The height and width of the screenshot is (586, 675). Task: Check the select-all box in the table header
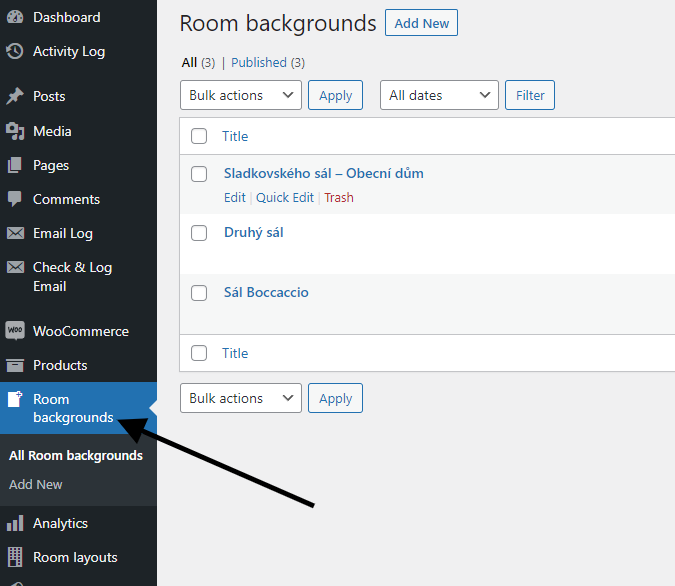point(199,136)
